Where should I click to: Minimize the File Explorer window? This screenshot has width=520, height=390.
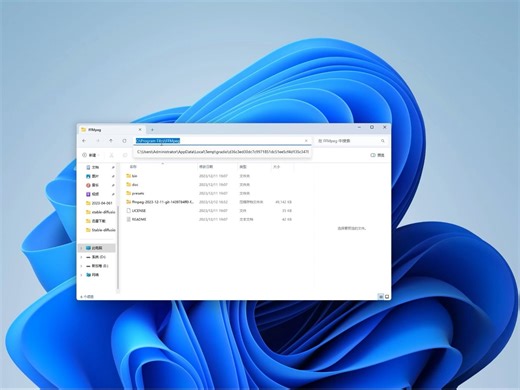[359, 127]
